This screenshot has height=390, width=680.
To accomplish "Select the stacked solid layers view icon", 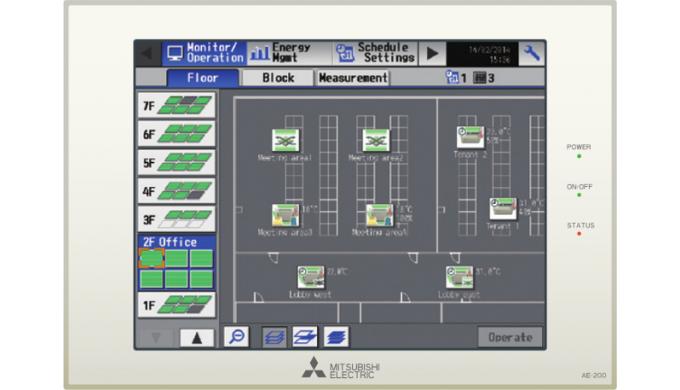I will (336, 337).
